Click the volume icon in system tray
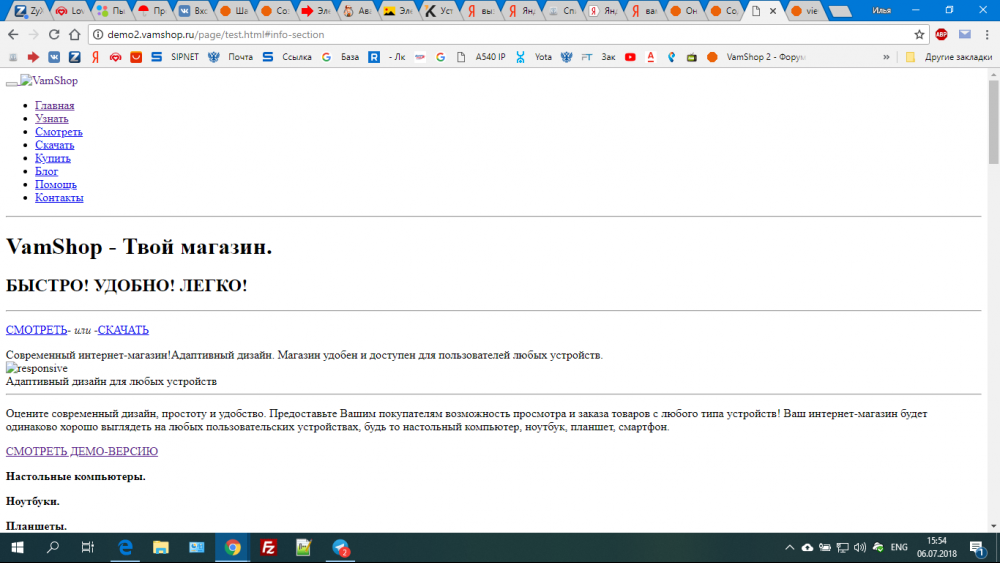Viewport: 1000px width, 563px height. (x=860, y=548)
